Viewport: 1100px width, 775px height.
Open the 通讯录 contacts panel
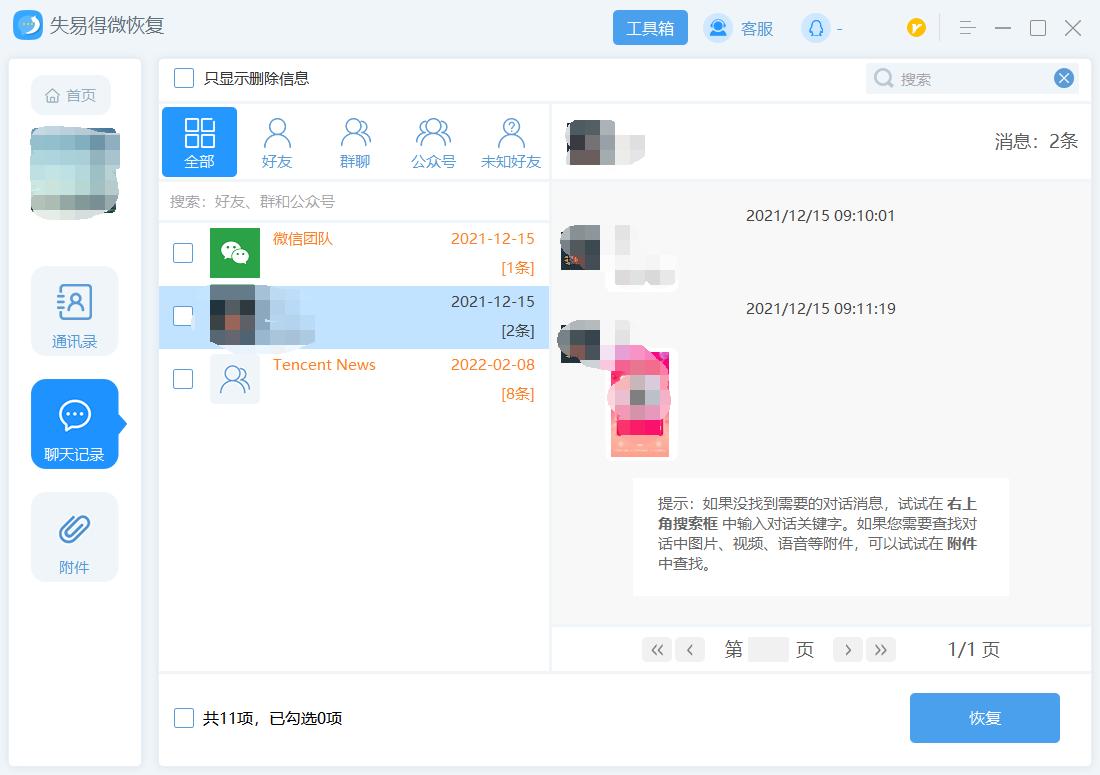coord(74,311)
